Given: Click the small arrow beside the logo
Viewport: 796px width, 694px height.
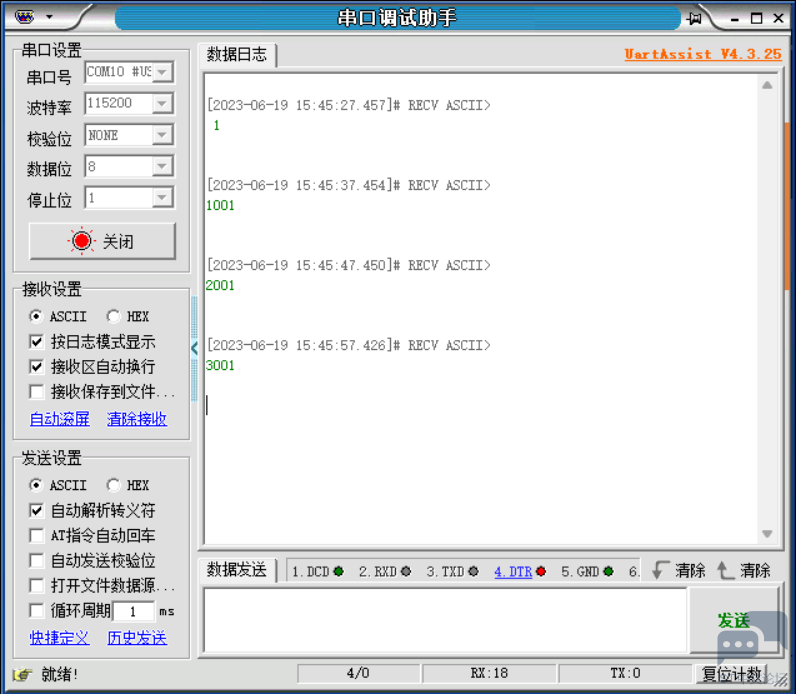Looking at the screenshot, I should pyautogui.click(x=49, y=17).
